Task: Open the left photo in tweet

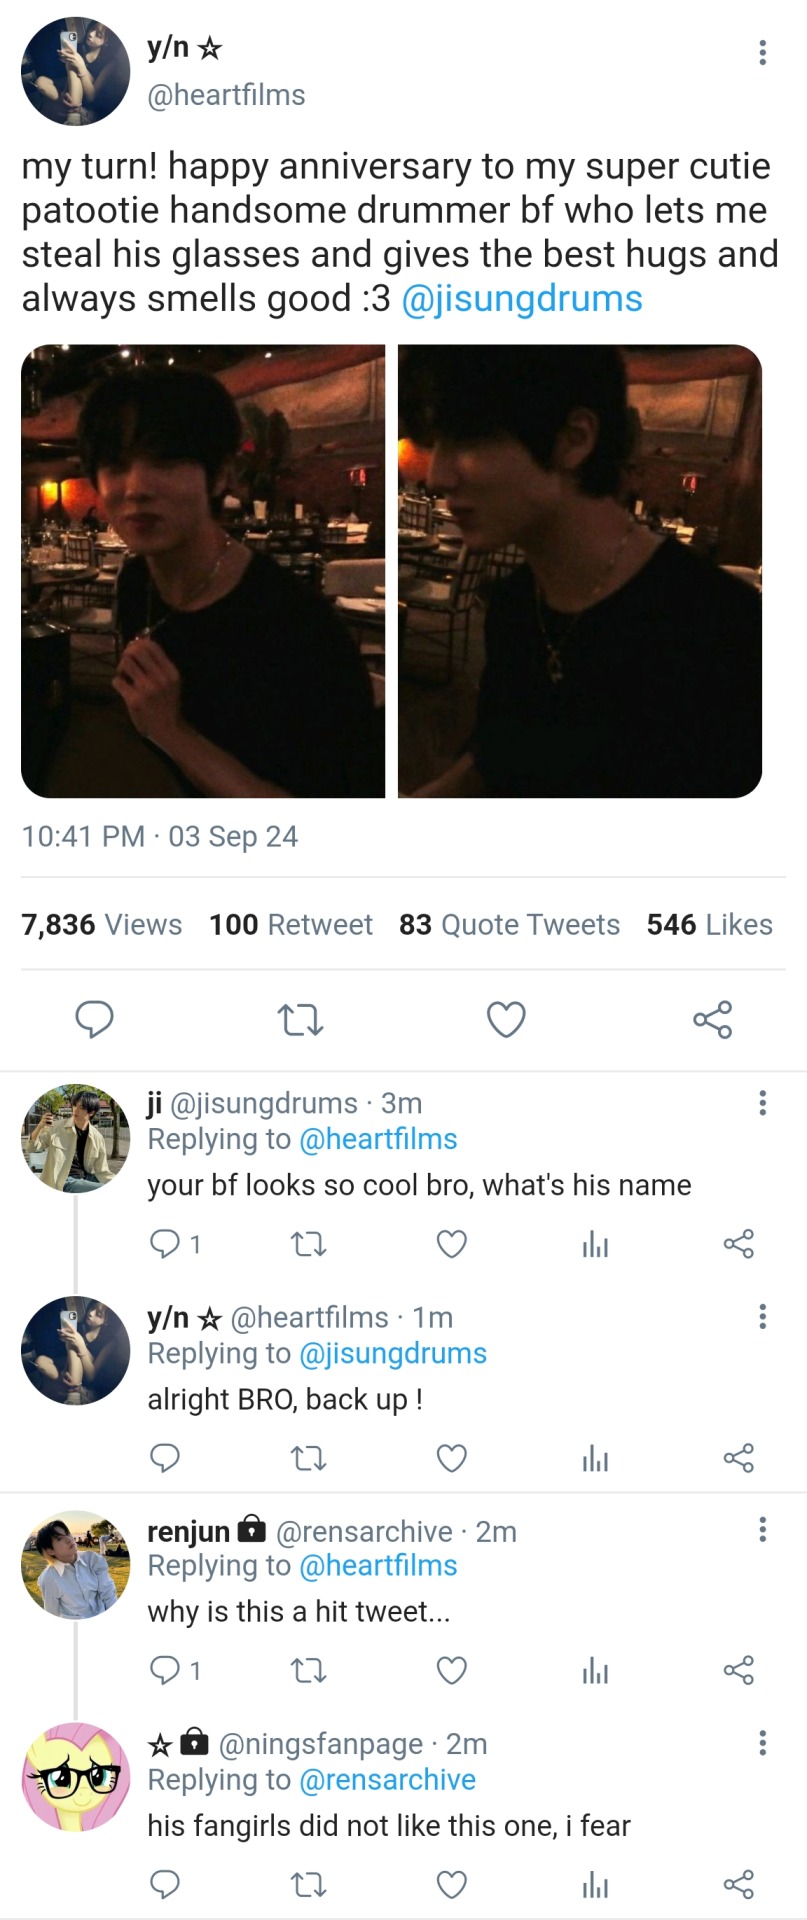Action: [x=203, y=571]
